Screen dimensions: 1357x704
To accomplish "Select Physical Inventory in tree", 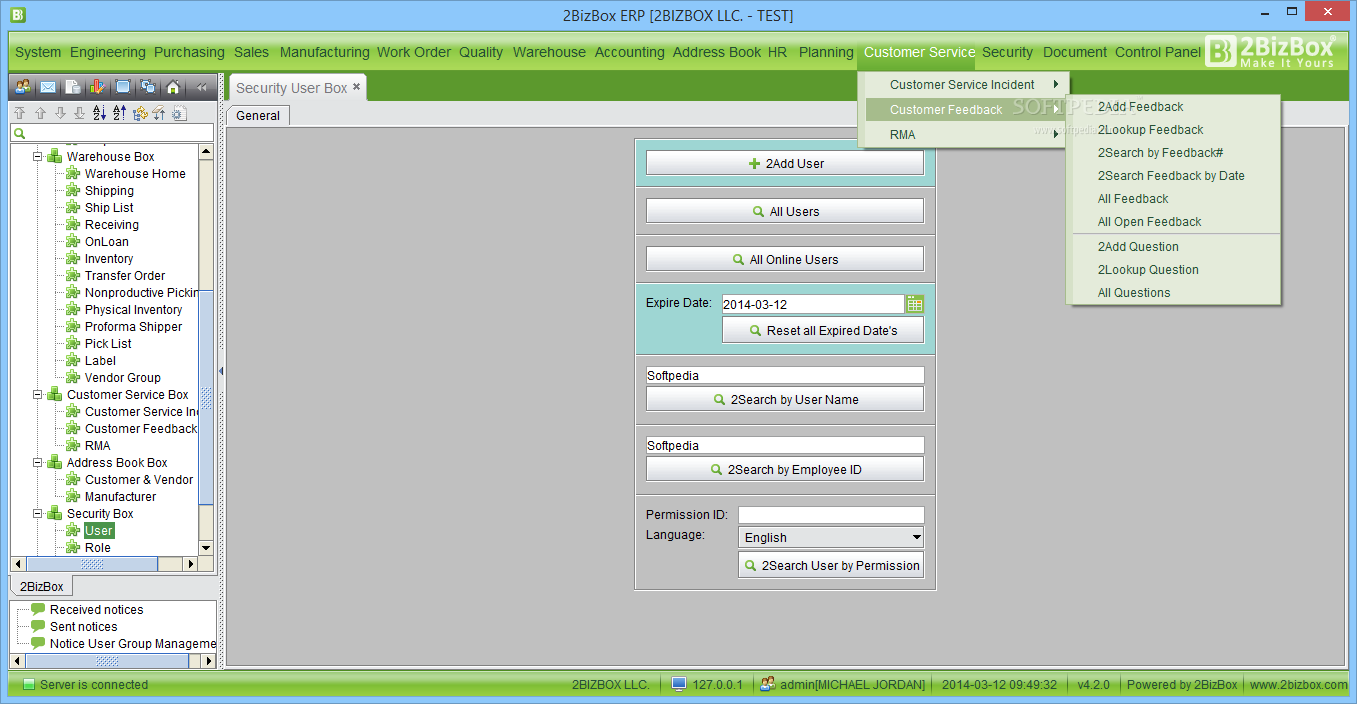I will click(x=133, y=310).
